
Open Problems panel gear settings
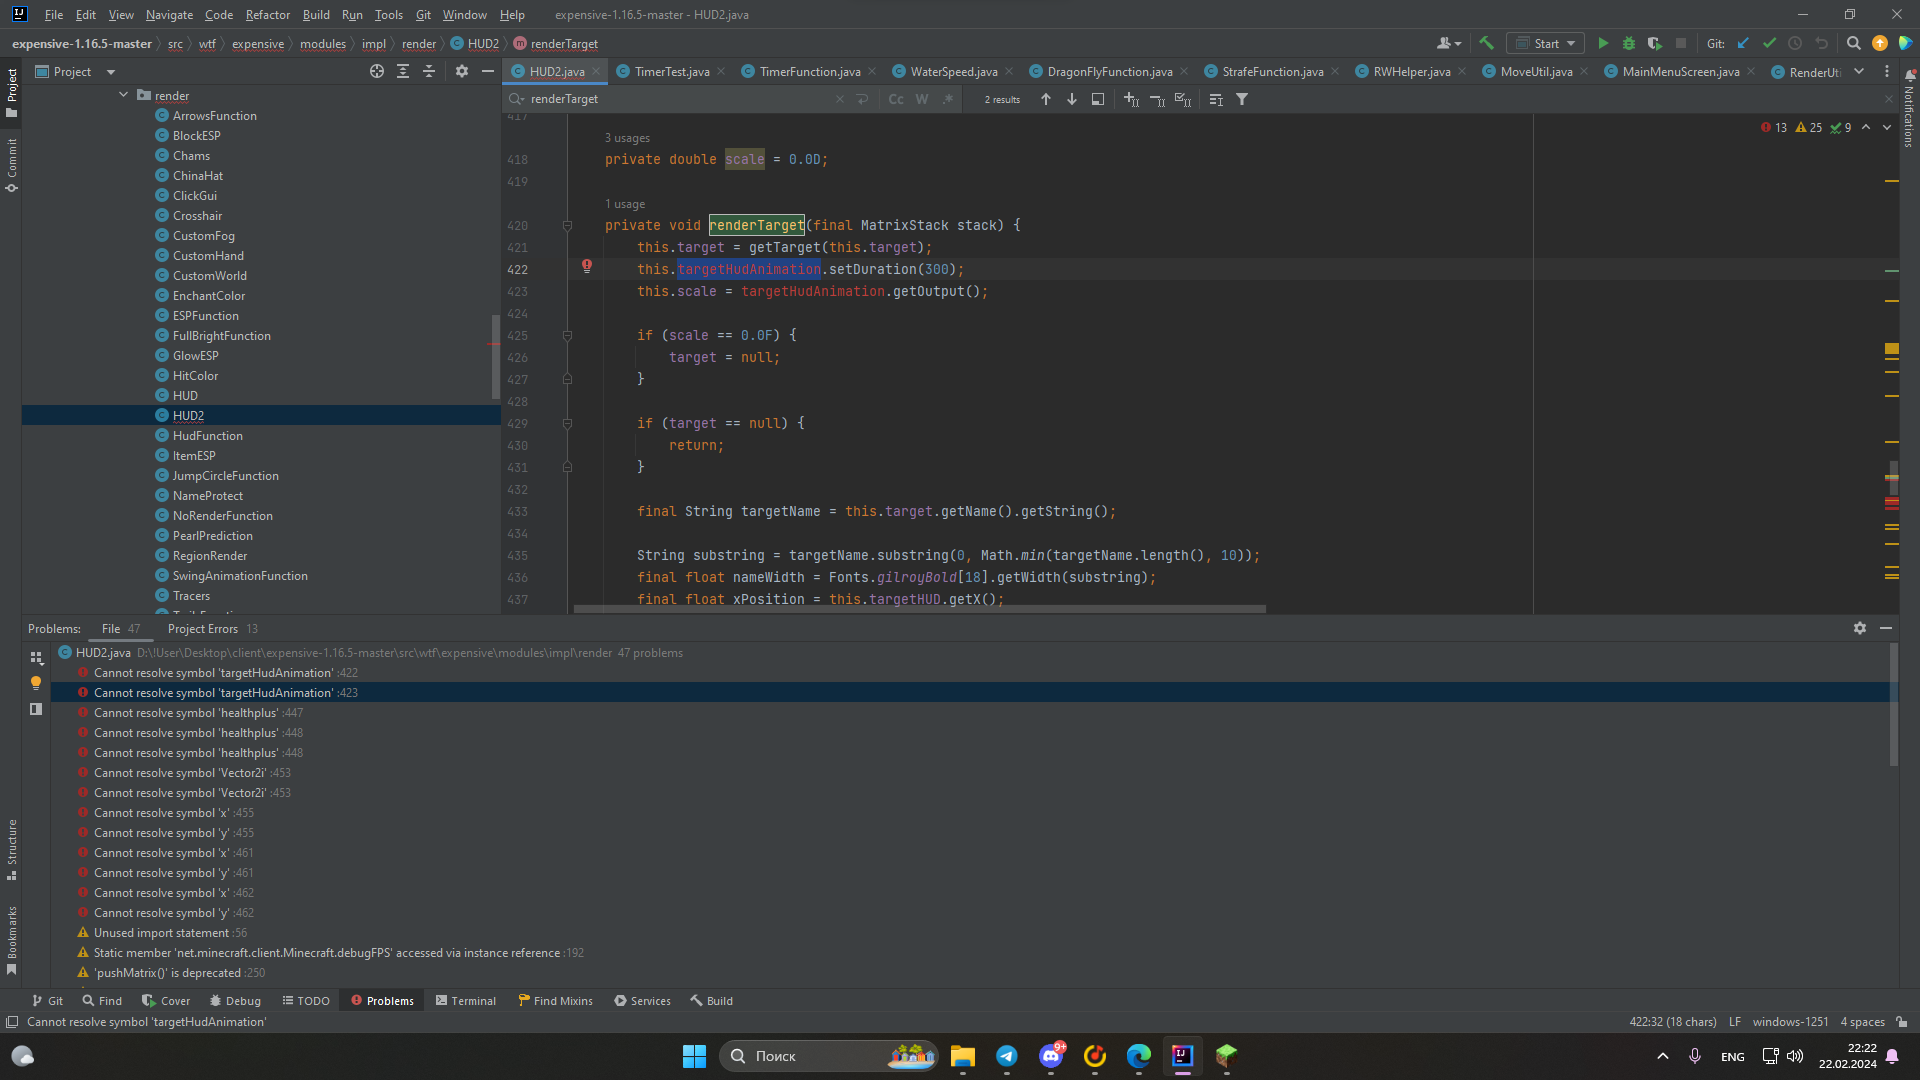click(x=1860, y=628)
